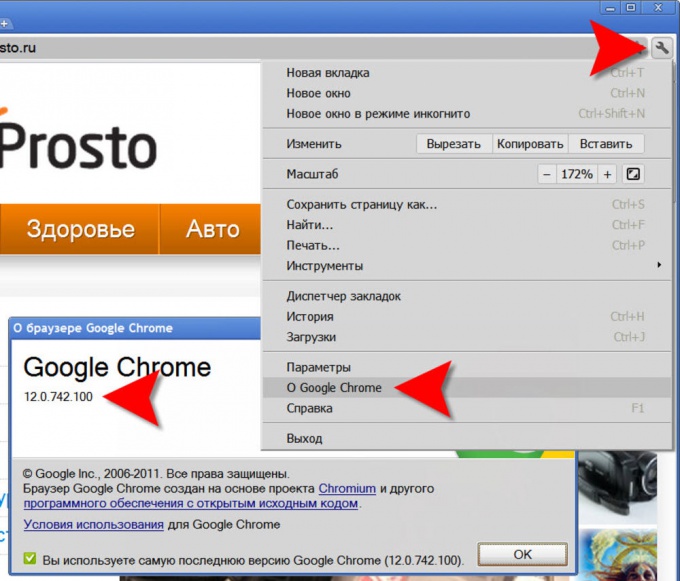The image size is (680, 581).
Task: Select Печать... menu item
Action: click(467, 245)
